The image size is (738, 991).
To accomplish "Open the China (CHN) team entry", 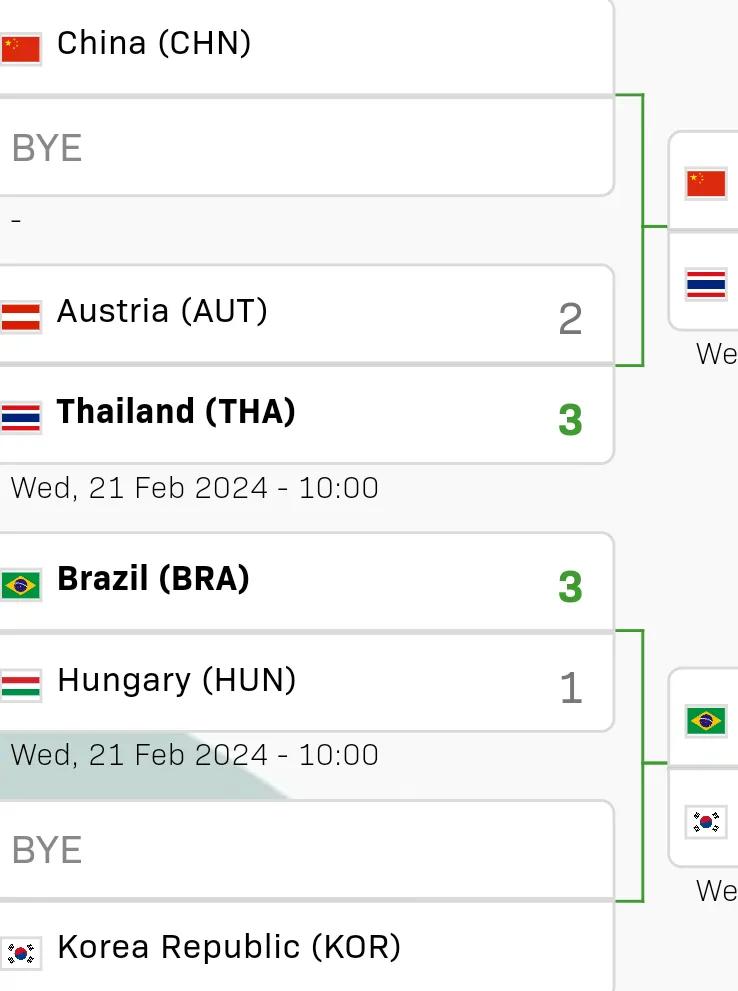I will [x=306, y=47].
